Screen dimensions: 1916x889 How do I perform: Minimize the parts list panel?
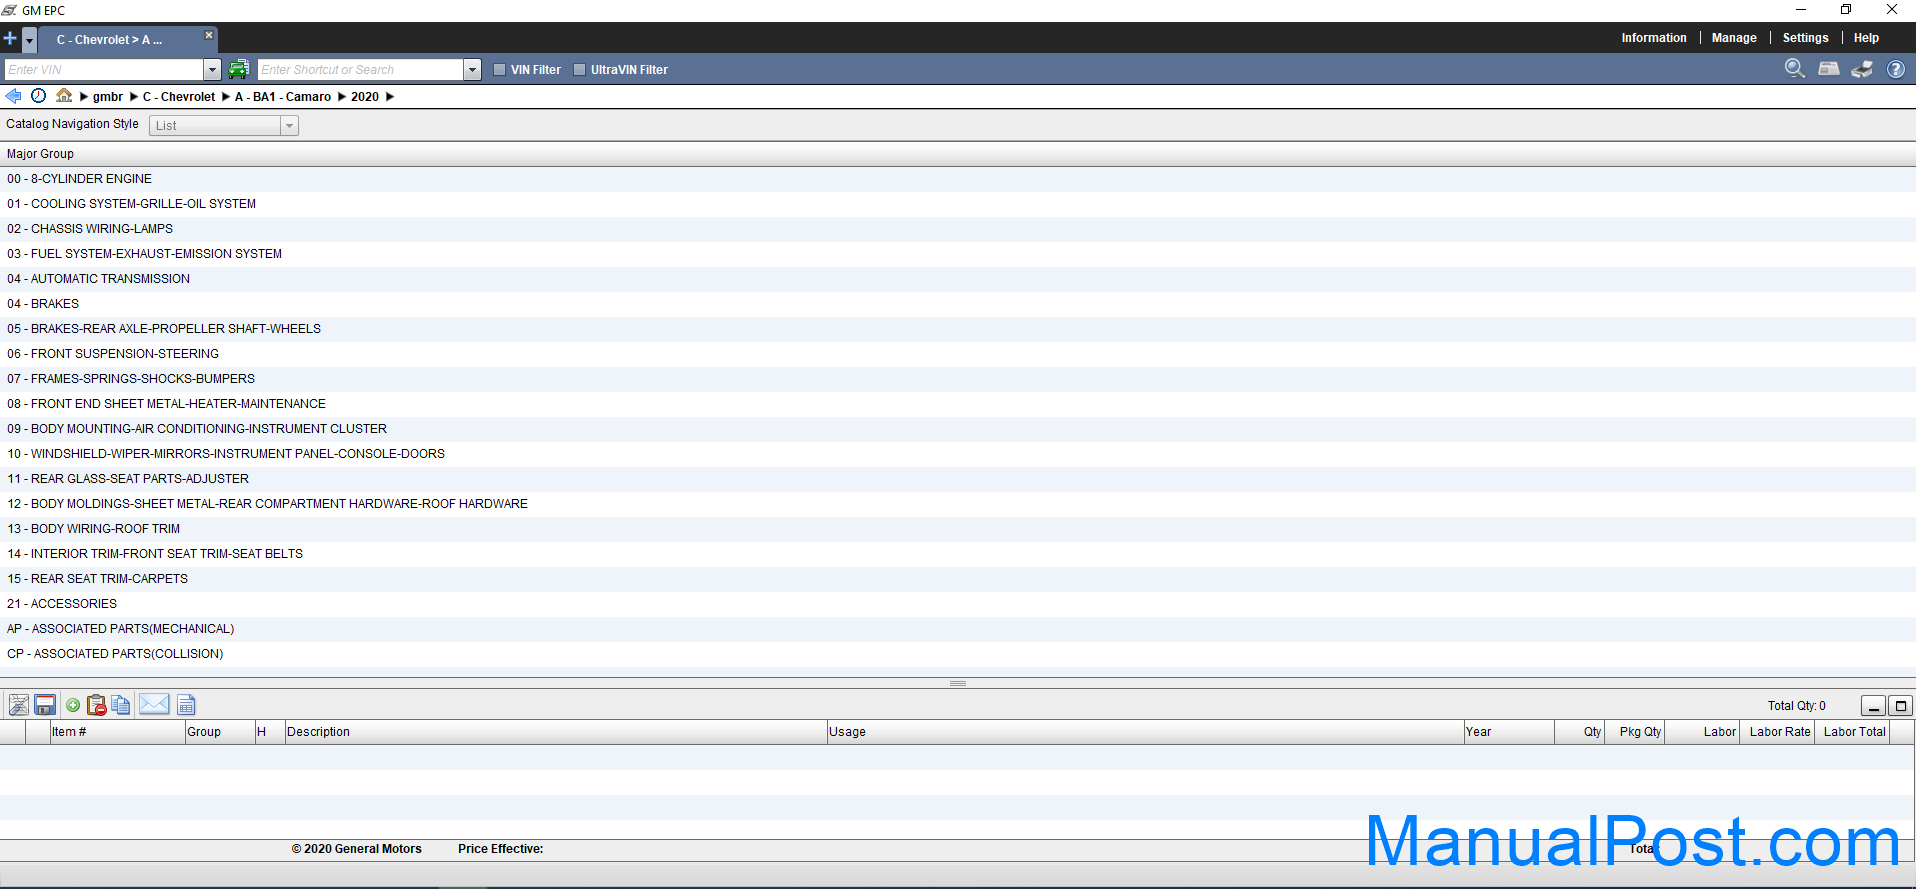[1873, 706]
